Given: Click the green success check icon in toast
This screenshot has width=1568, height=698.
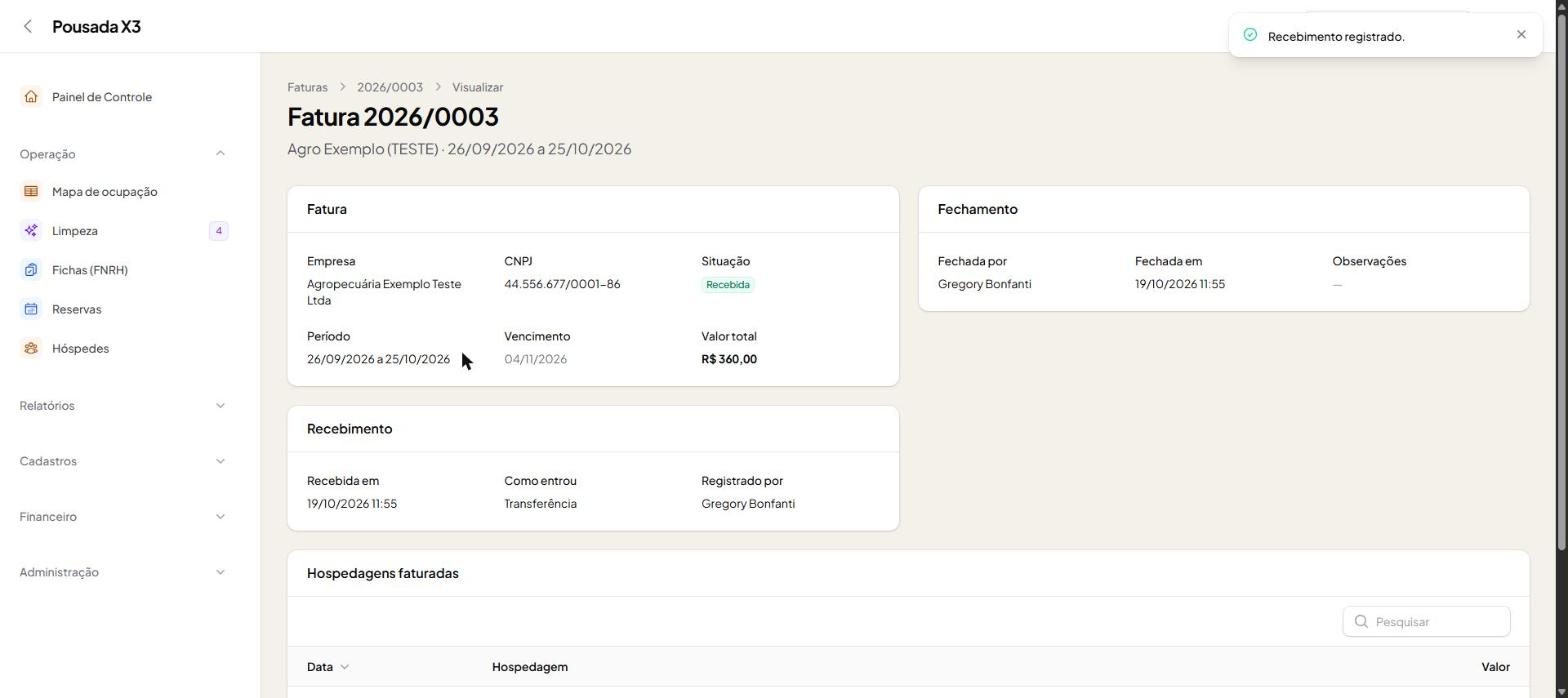Looking at the screenshot, I should pos(1250,35).
